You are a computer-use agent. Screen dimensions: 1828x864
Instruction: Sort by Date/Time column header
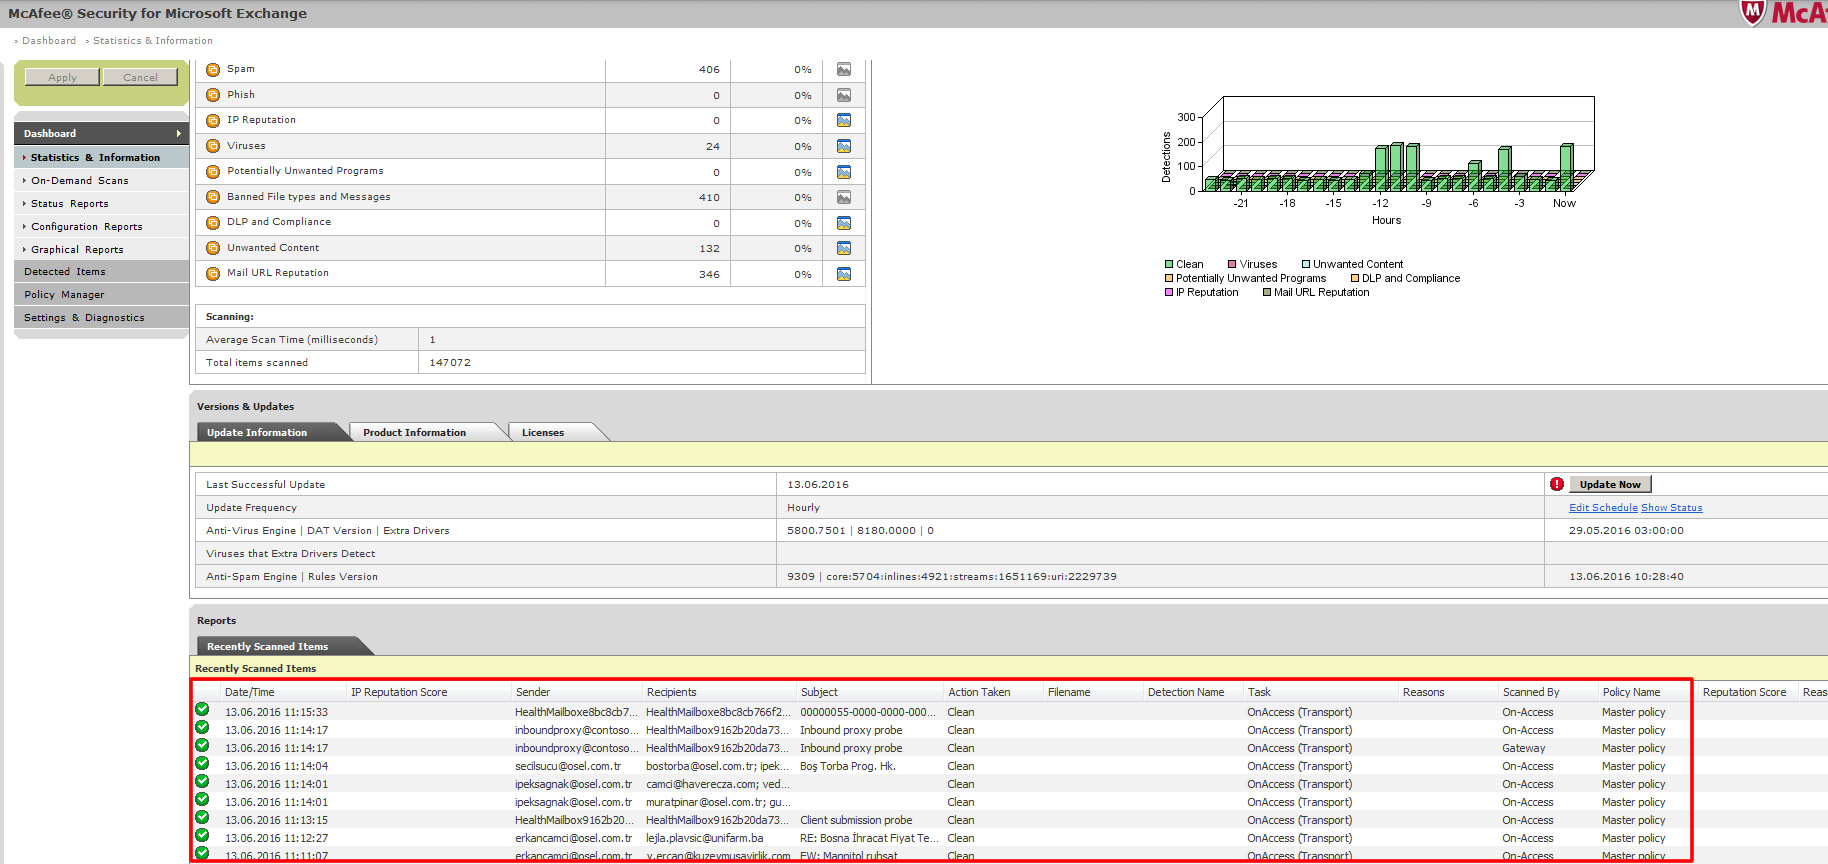249,692
